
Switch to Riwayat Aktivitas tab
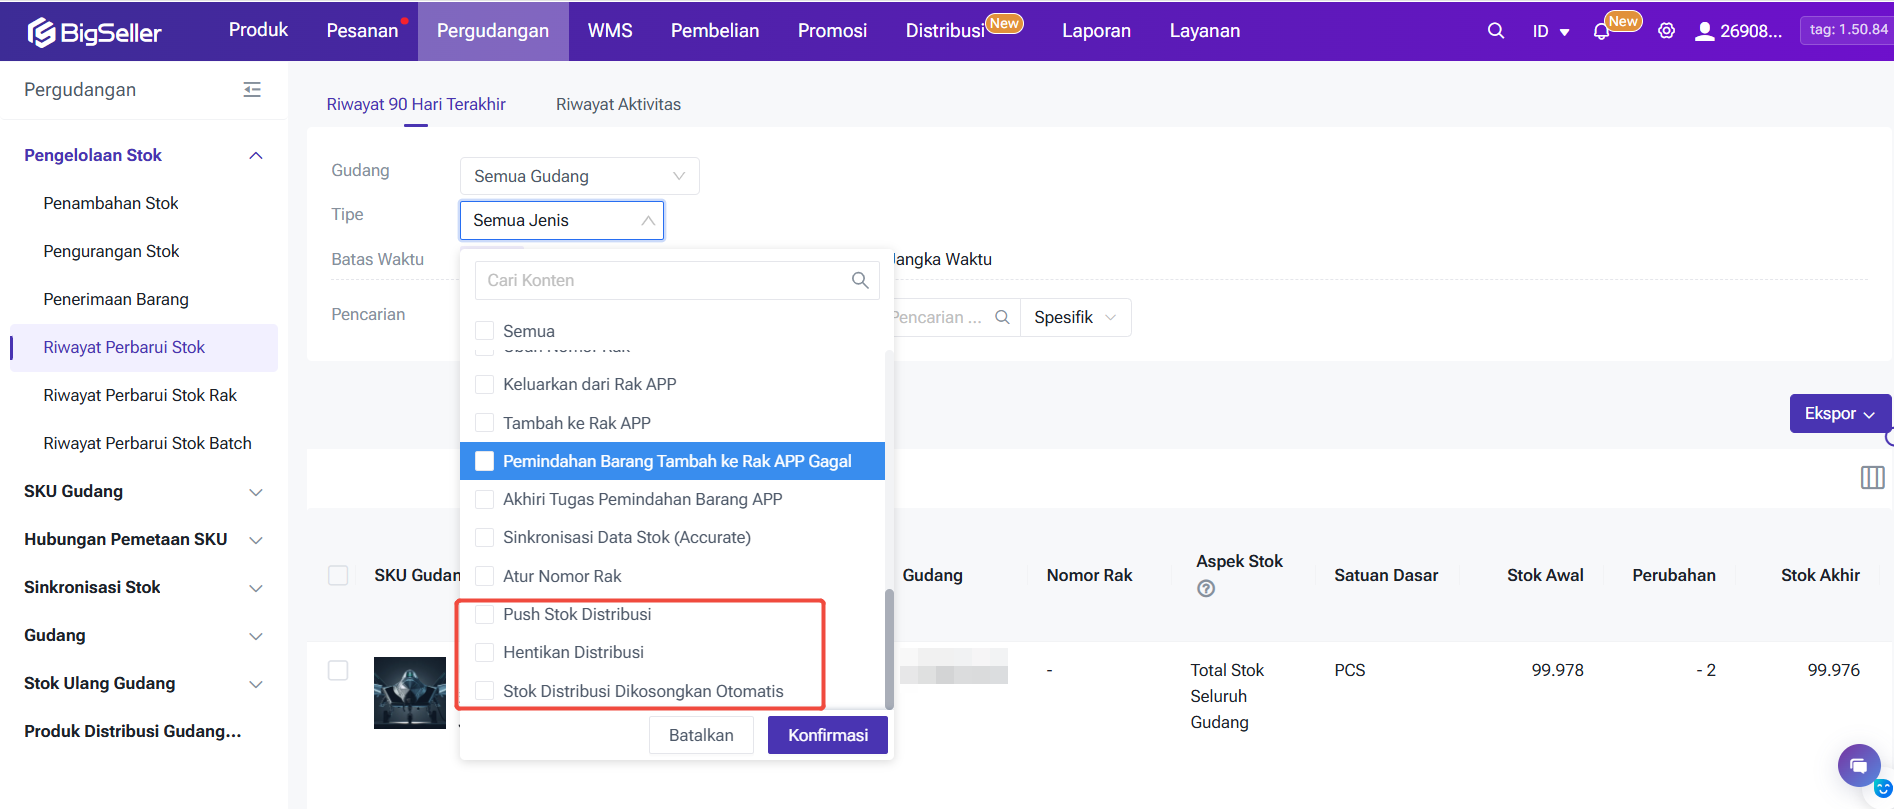tap(618, 104)
